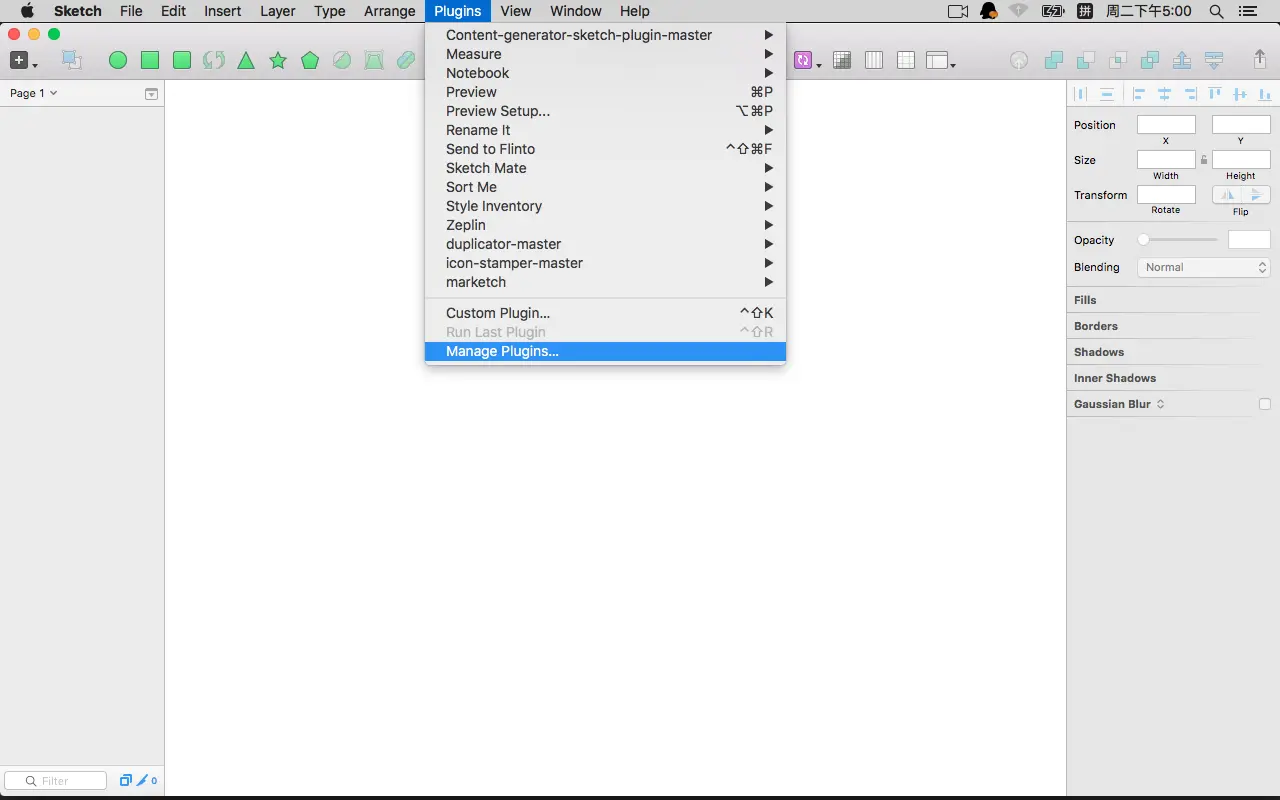This screenshot has width=1280, height=800.
Task: Click the Align vertical centers icon
Action: click(x=1240, y=94)
